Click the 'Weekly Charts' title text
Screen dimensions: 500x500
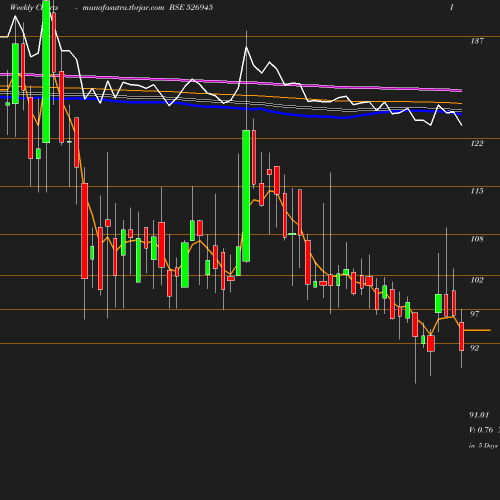pos(34,7)
